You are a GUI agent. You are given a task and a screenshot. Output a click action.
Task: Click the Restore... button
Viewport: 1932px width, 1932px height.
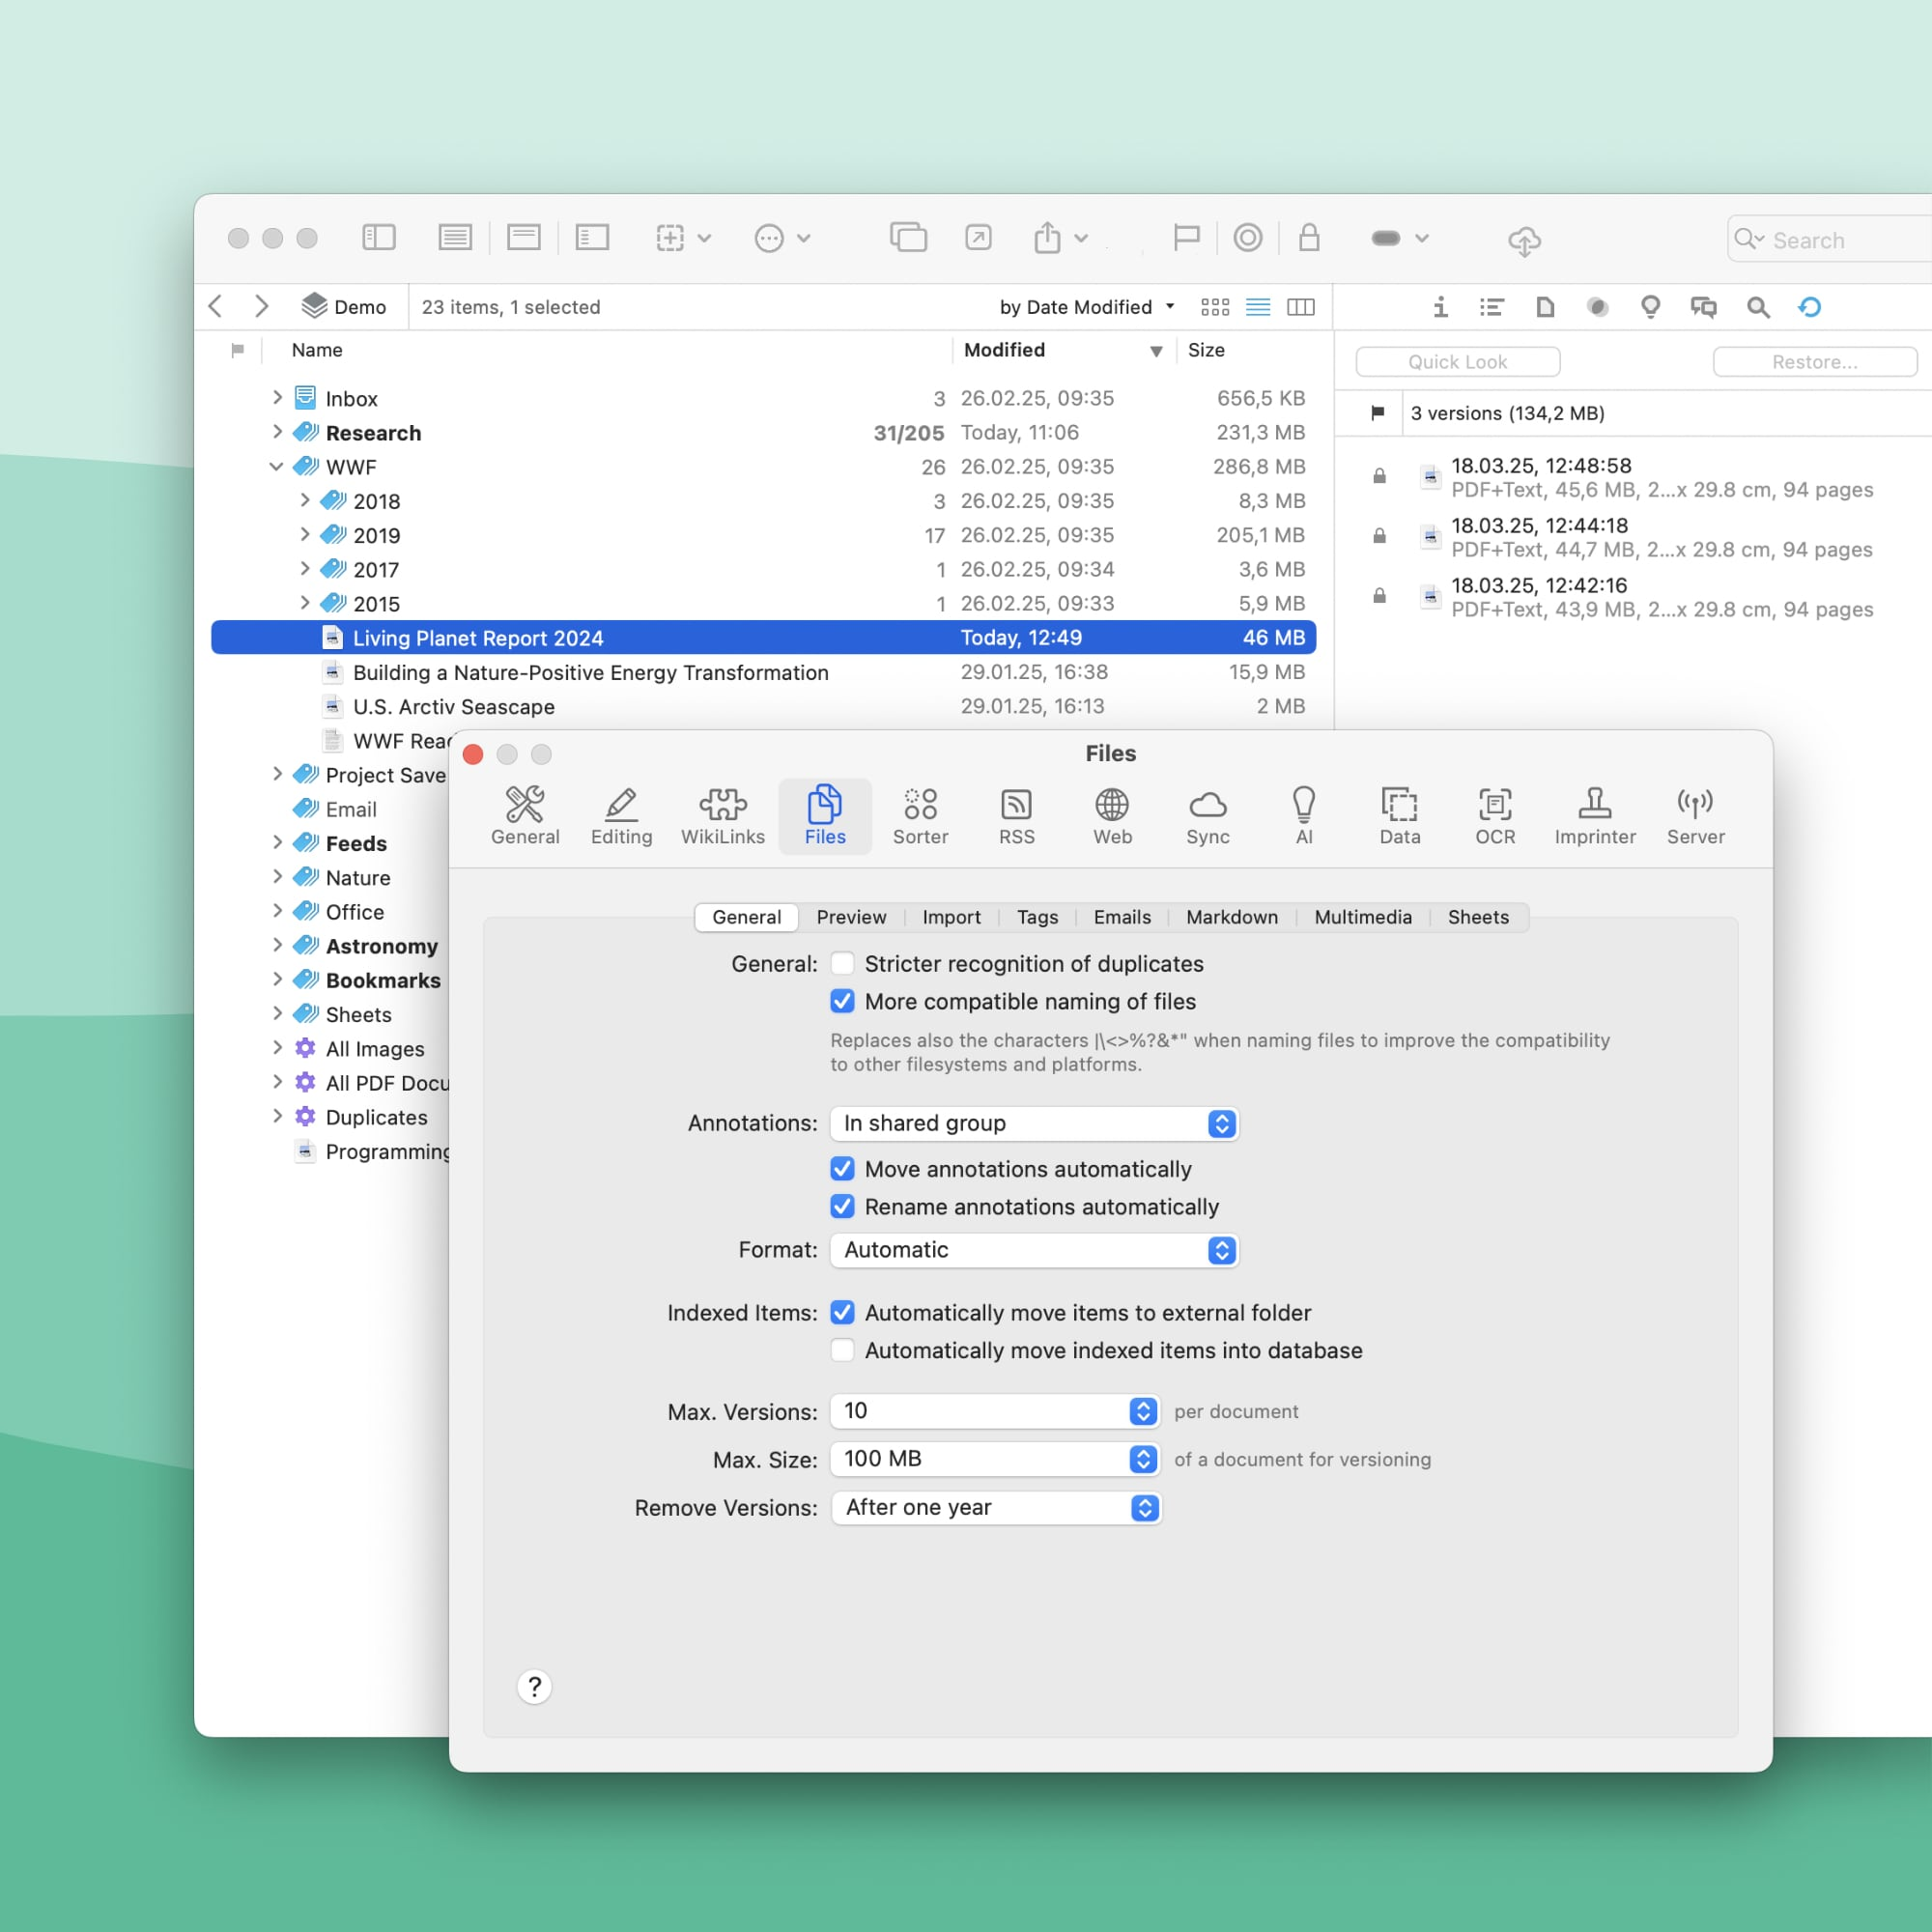pyautogui.click(x=1814, y=362)
